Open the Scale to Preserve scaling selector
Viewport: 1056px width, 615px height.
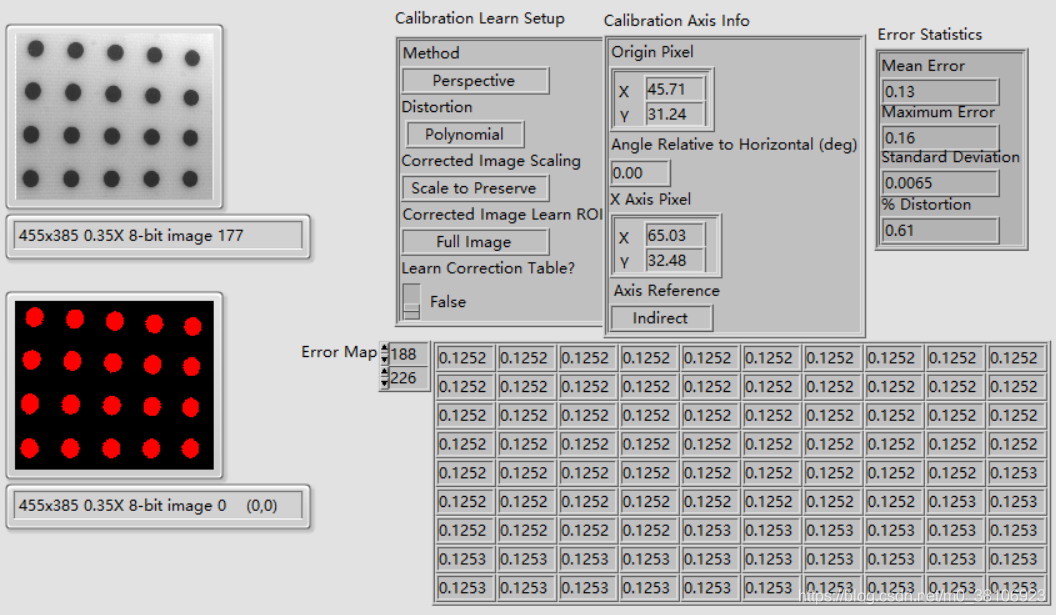(x=475, y=189)
